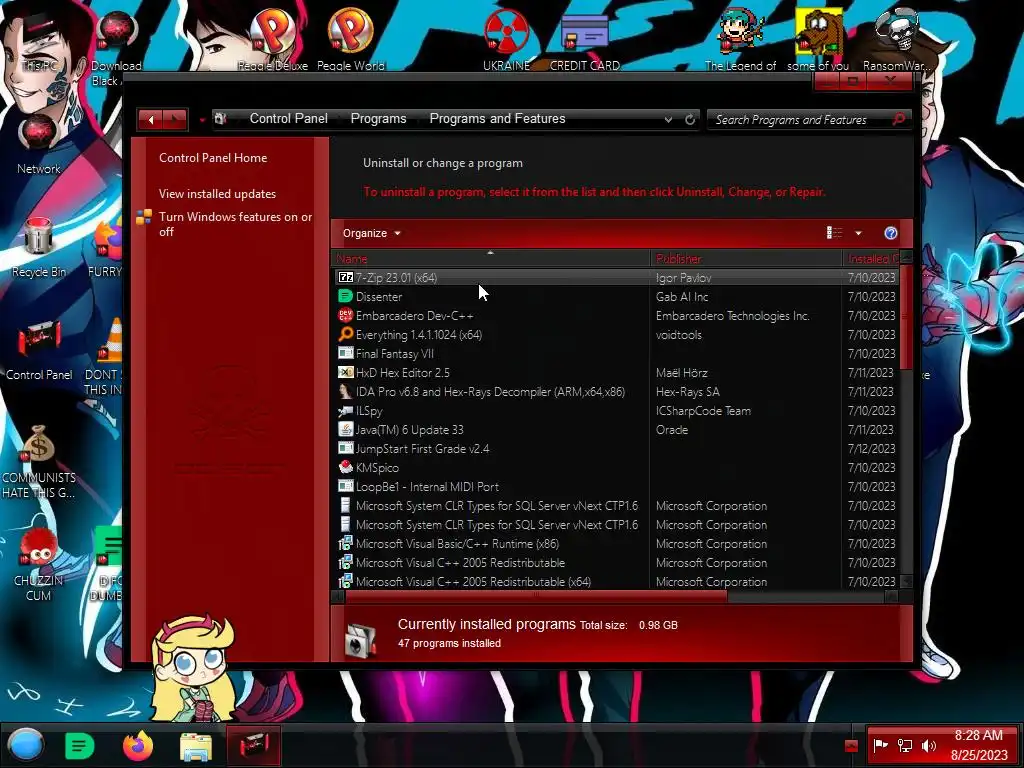Click the Everything 1.4.1.1024 magnifier icon
The image size is (1024, 768).
coord(345,334)
